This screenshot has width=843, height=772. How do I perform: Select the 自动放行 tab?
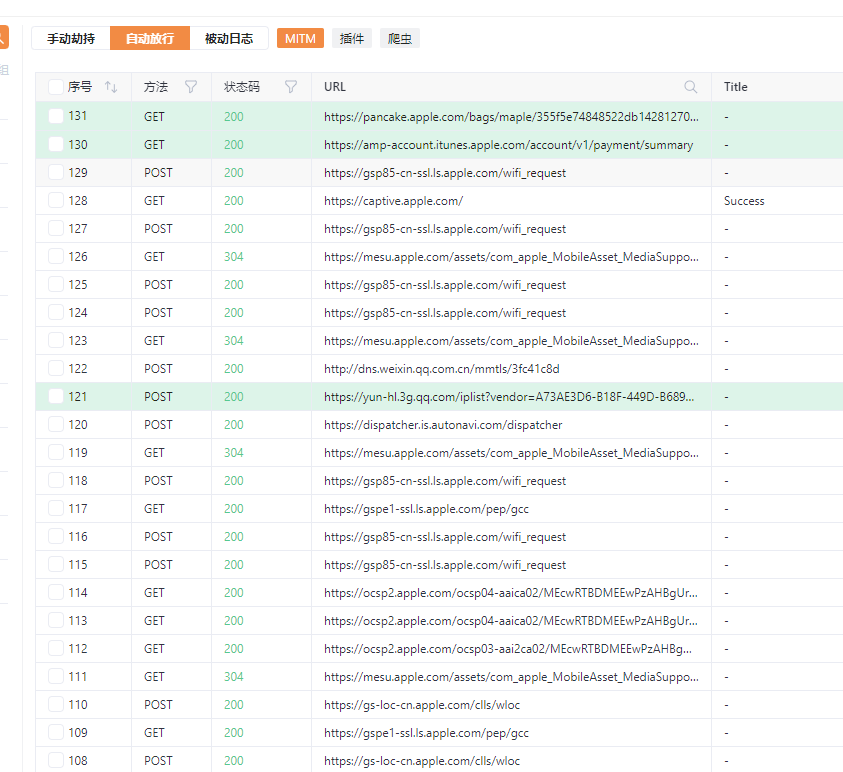click(x=149, y=38)
